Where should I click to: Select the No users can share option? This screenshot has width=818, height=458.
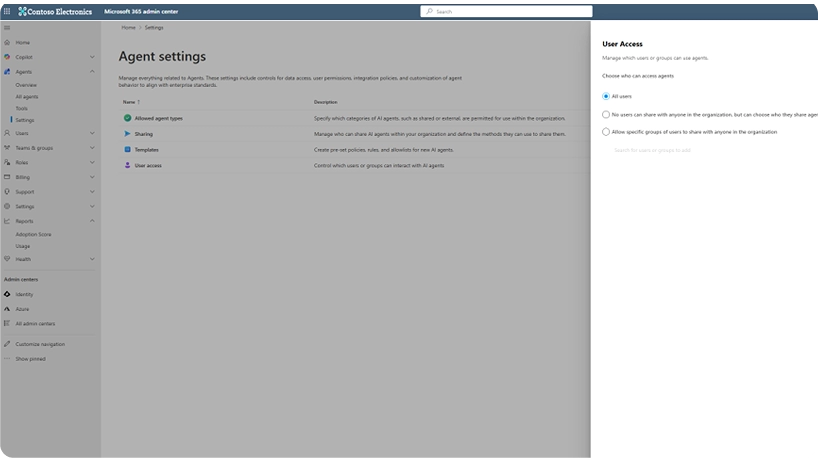point(606,114)
